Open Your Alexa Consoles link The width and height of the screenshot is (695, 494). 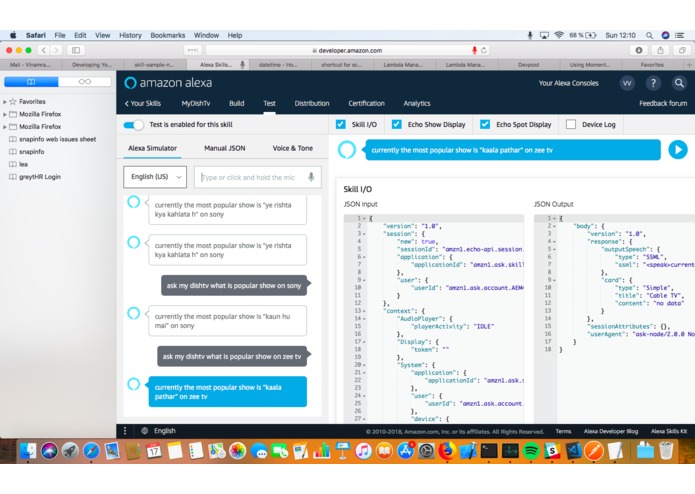tap(568, 83)
